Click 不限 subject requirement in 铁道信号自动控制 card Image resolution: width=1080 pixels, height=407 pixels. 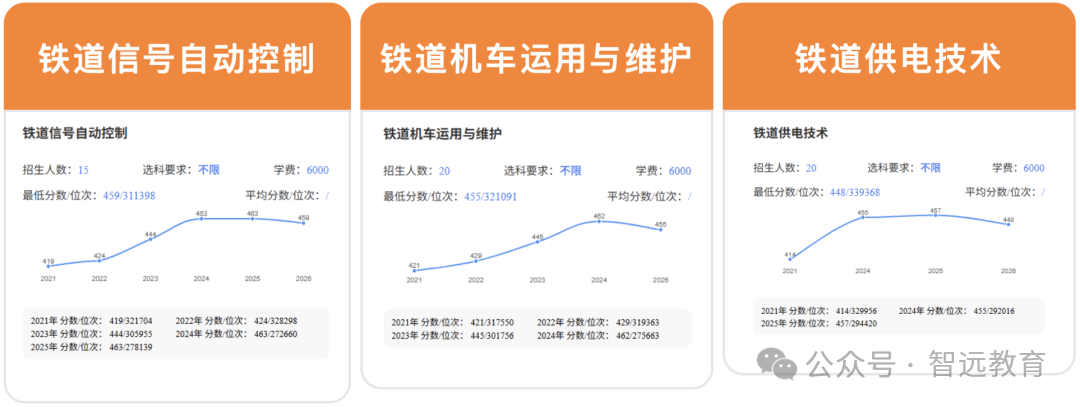[209, 170]
